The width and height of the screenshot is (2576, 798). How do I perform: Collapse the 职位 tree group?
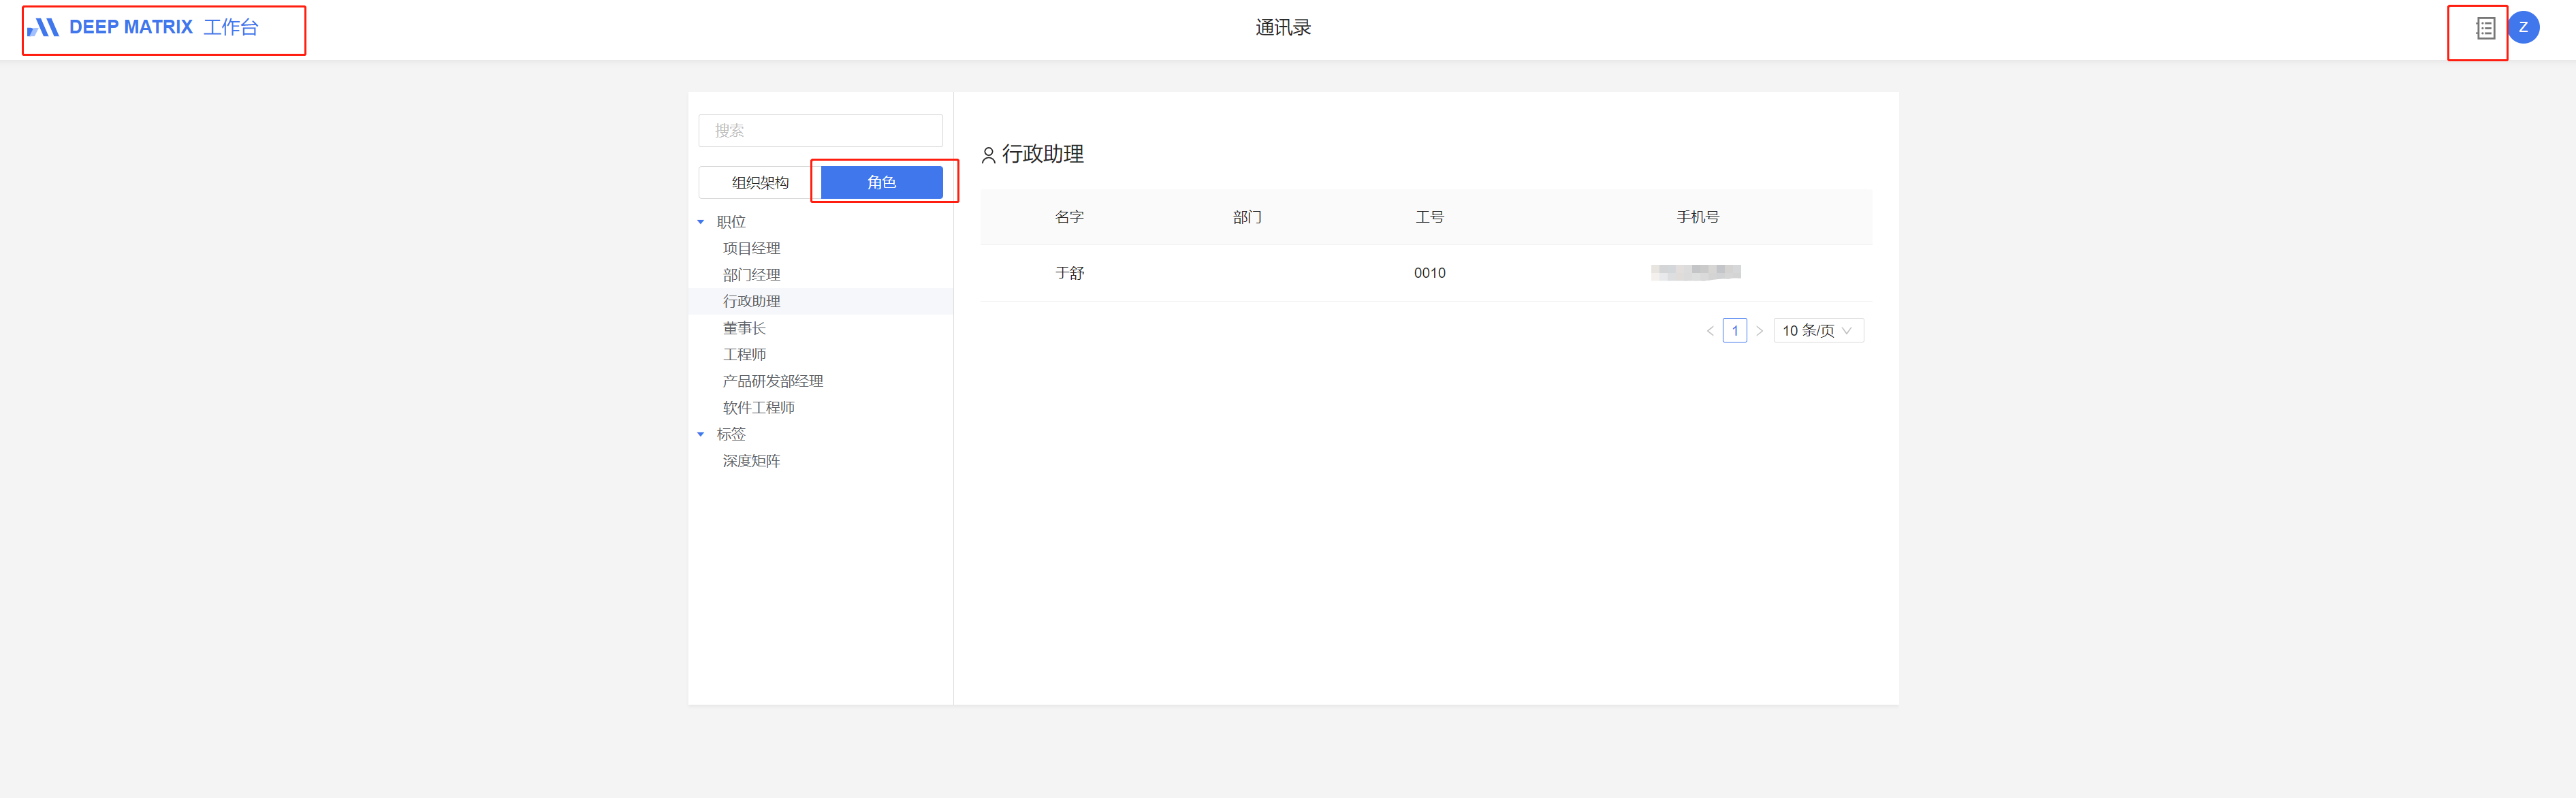tap(700, 222)
